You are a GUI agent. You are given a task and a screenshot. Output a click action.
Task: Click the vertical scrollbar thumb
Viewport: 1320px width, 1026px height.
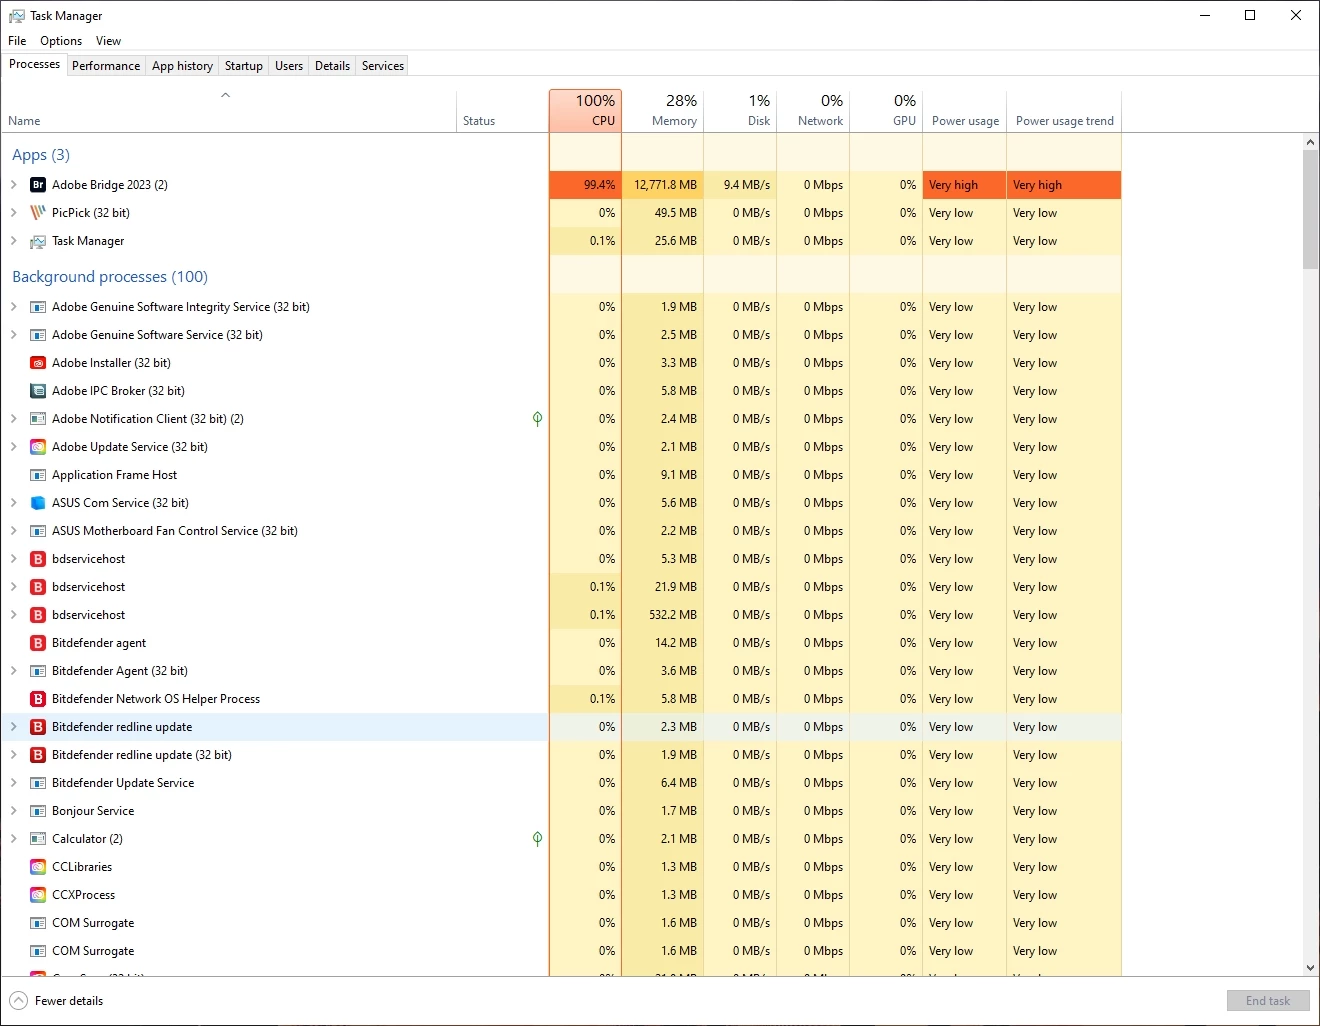pos(1310,210)
